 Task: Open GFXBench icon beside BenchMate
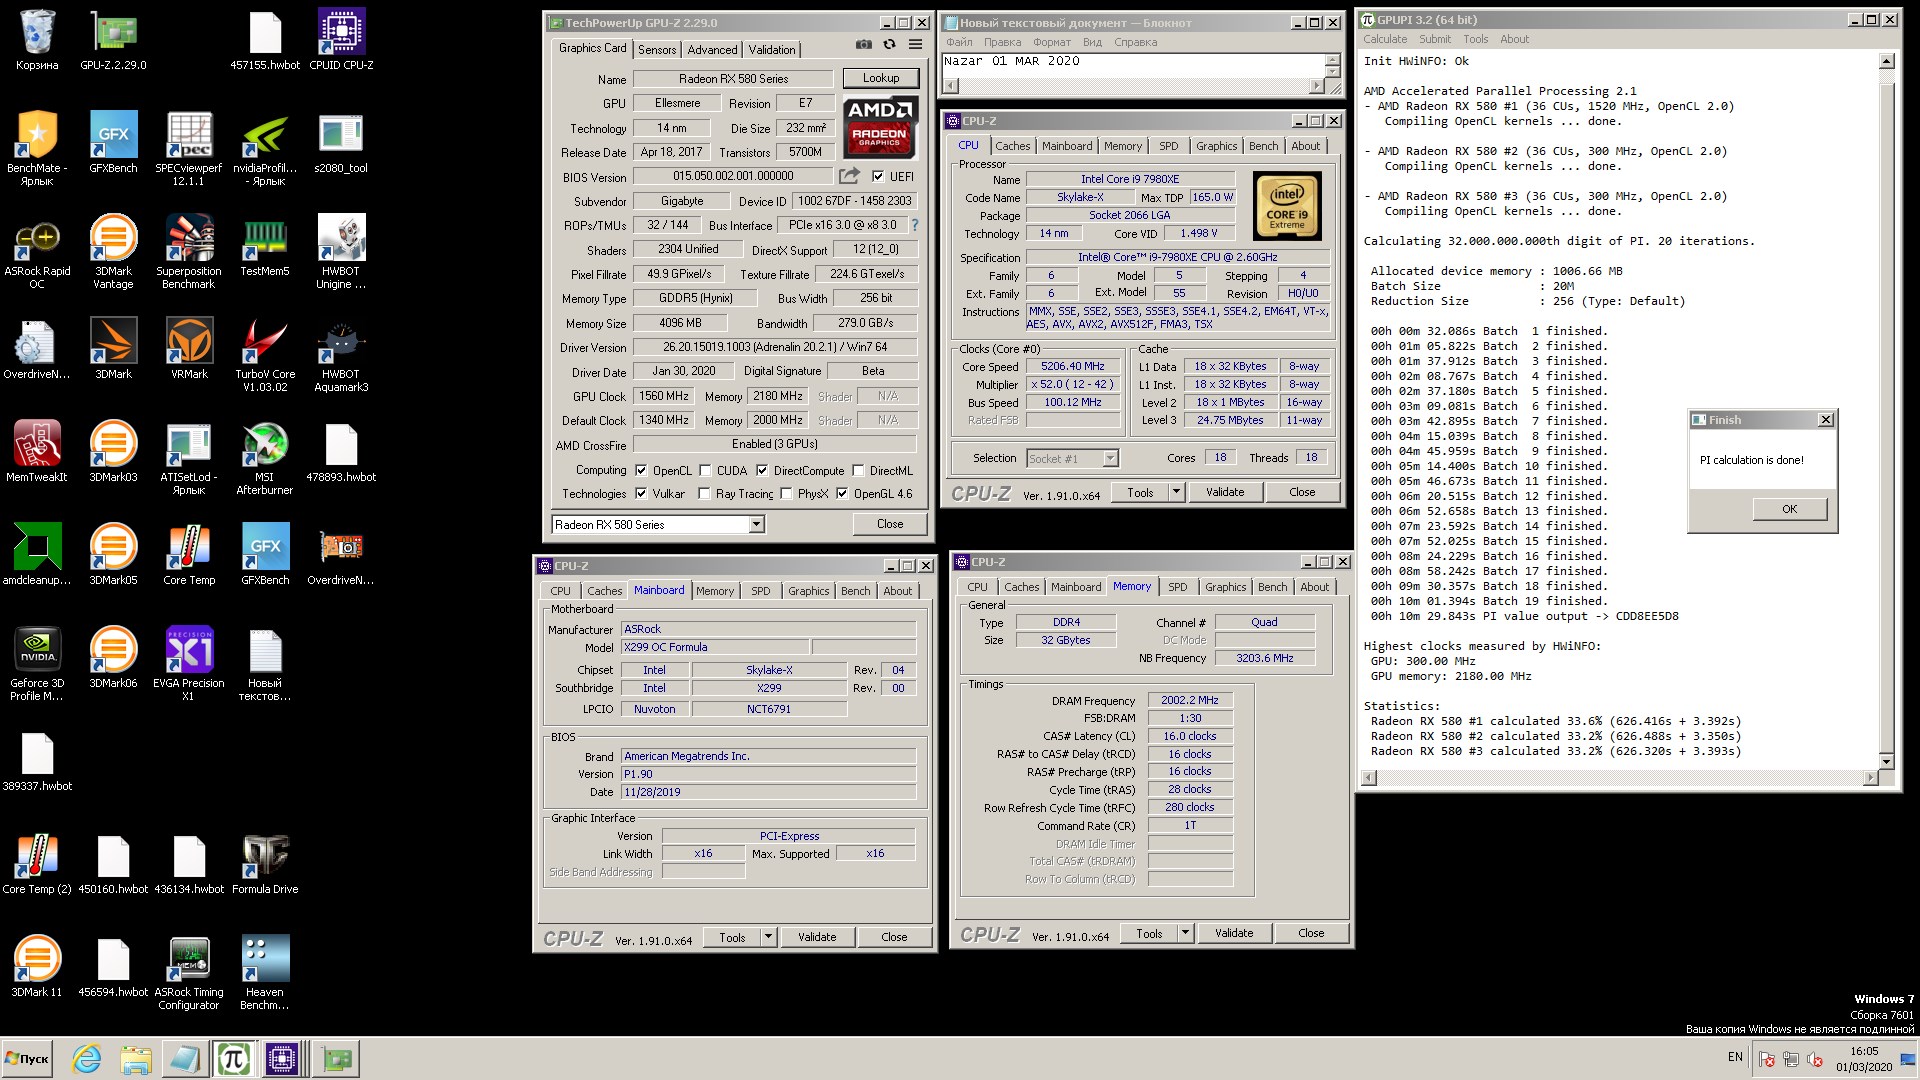coord(113,143)
